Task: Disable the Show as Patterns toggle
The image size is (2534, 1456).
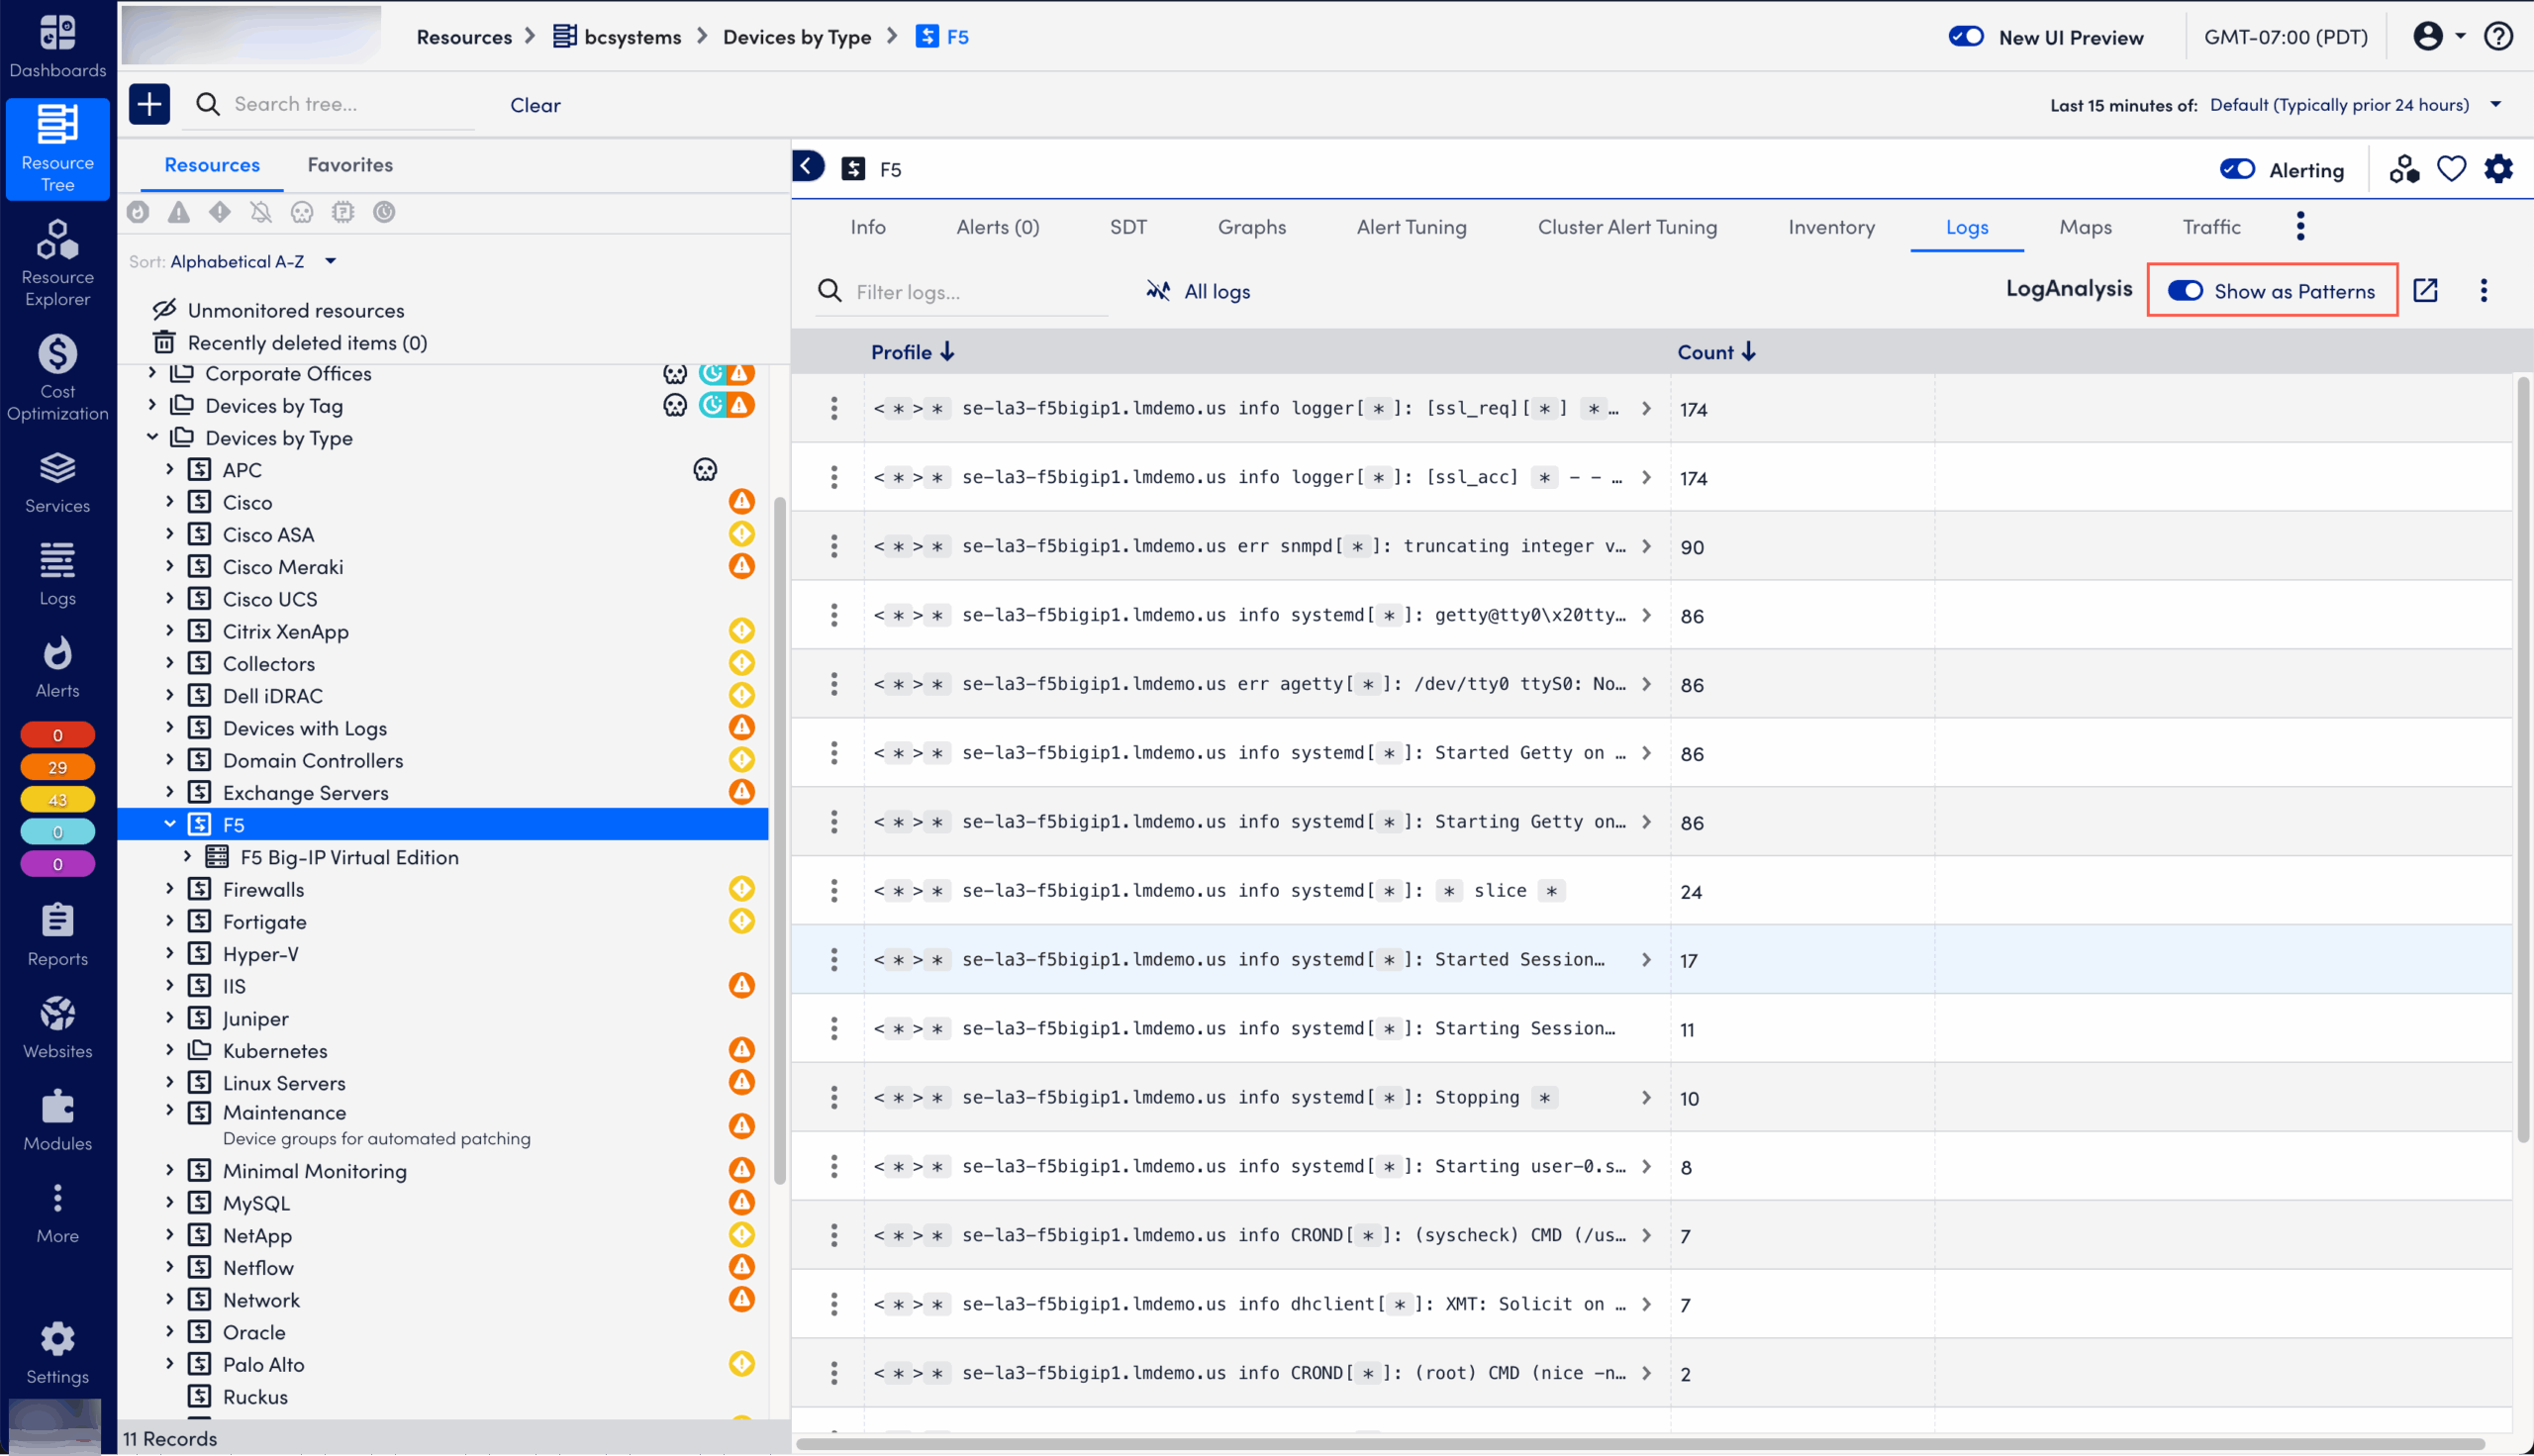Action: pos(2185,290)
